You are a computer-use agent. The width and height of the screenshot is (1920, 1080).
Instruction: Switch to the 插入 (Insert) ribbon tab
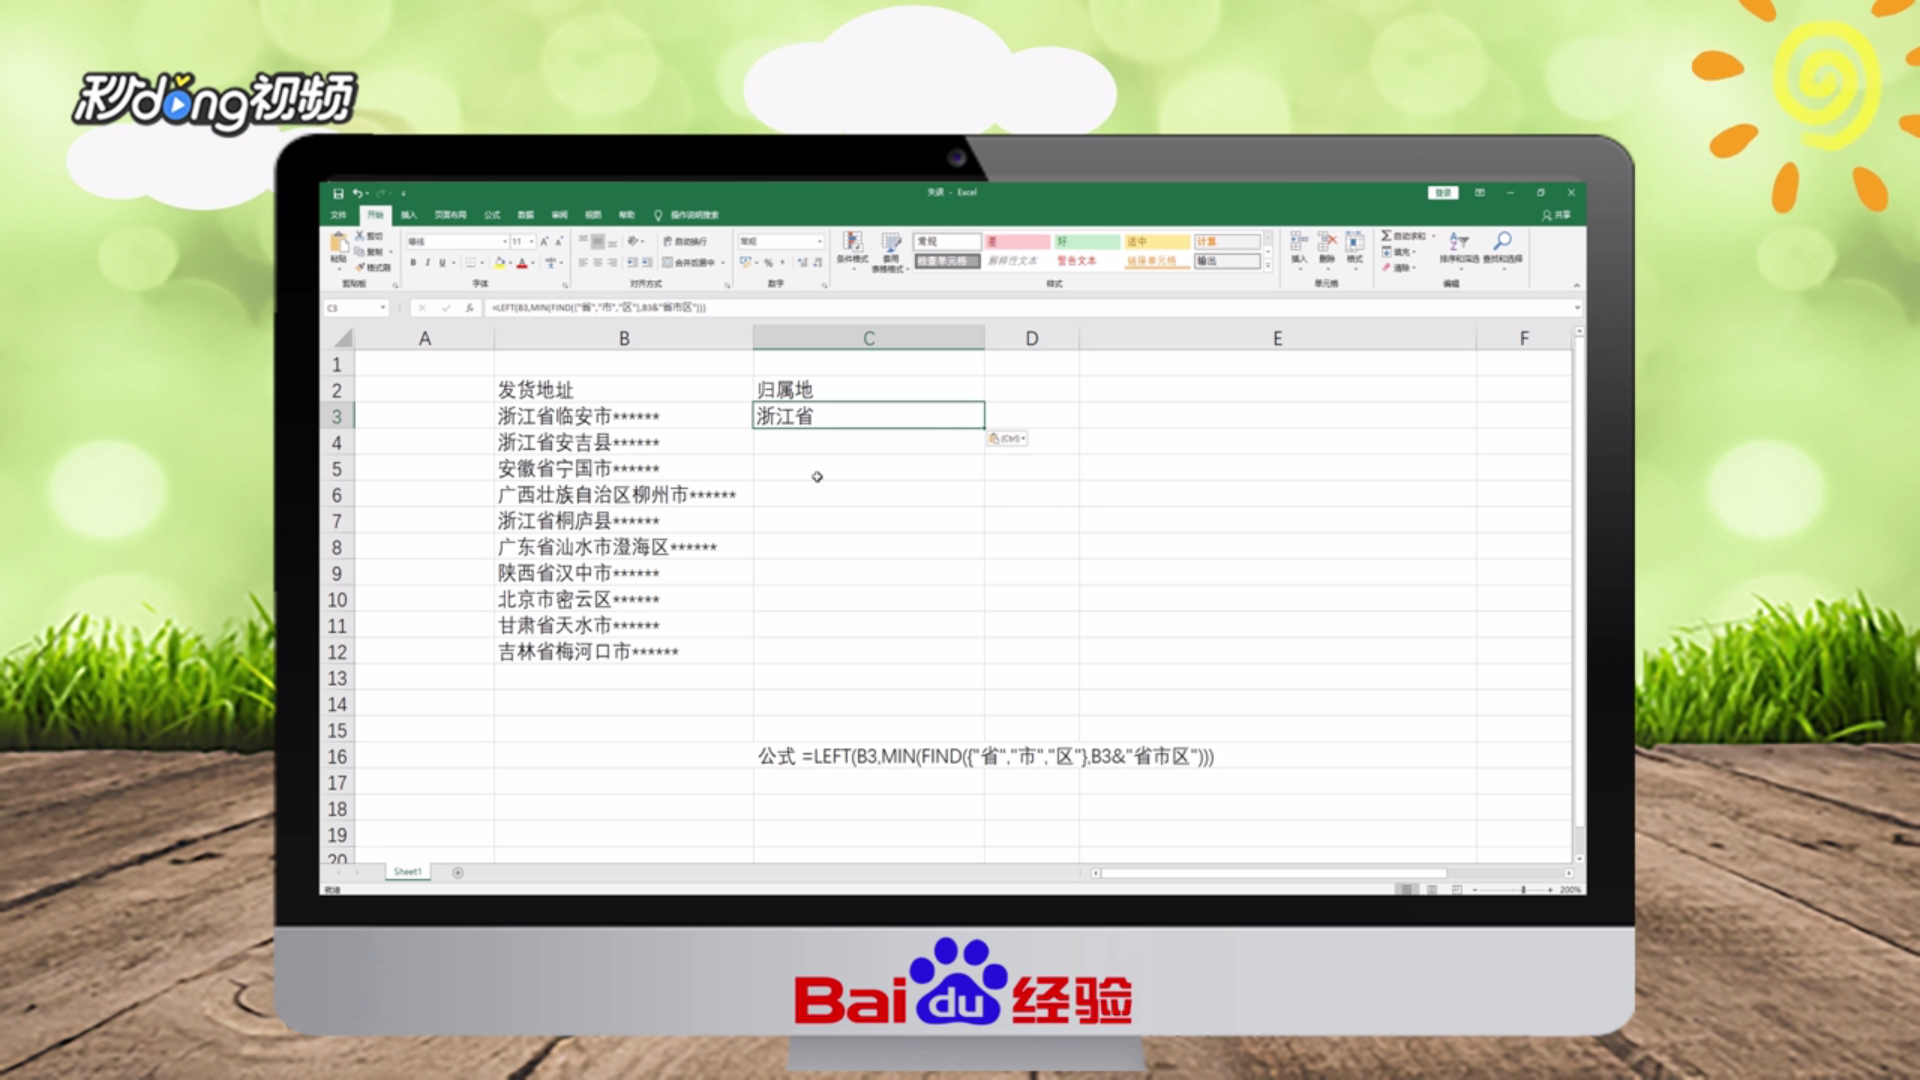(409, 215)
